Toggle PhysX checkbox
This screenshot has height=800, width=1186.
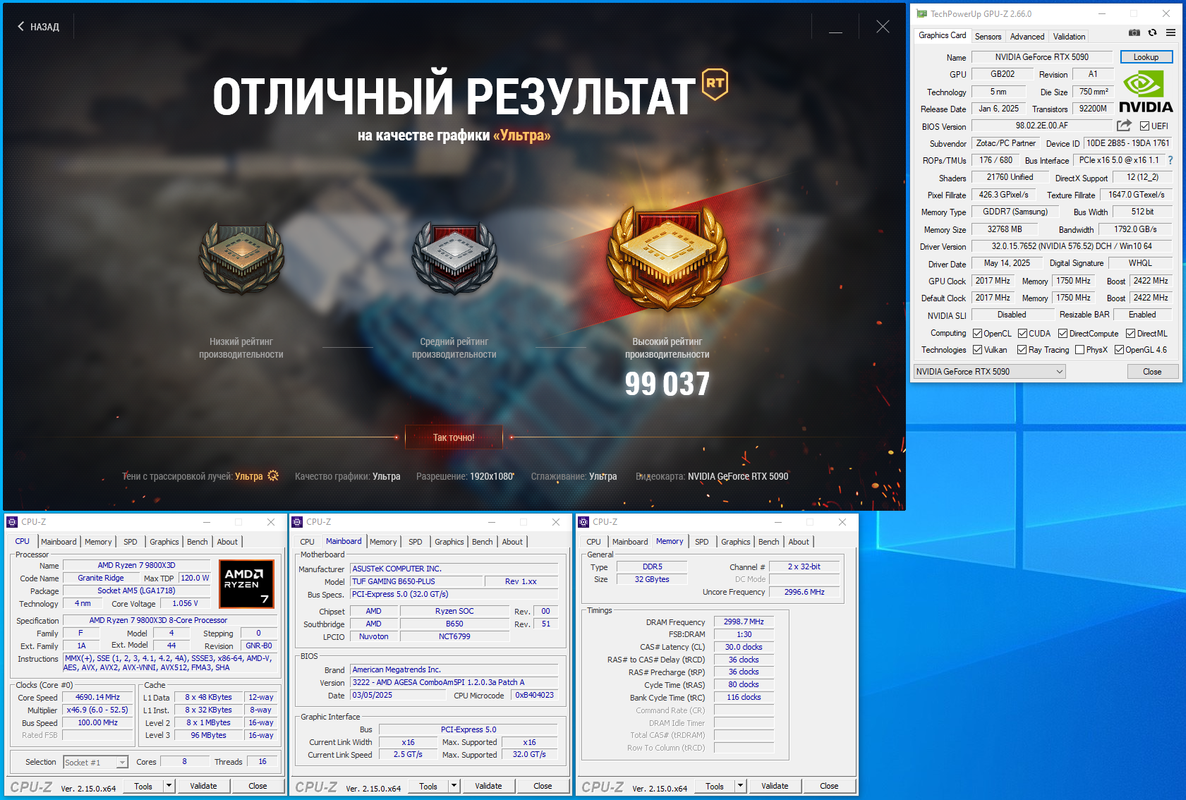[1079, 350]
